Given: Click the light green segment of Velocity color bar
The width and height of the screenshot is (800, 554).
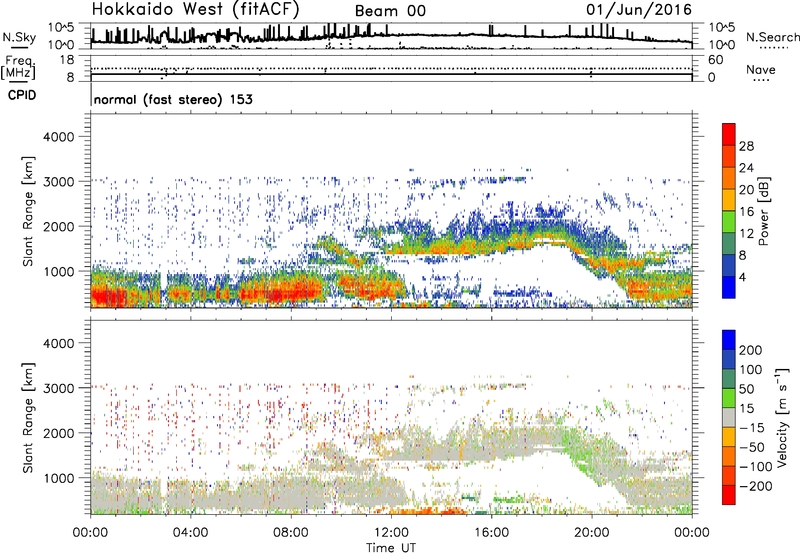Looking at the screenshot, I should coord(729,398).
